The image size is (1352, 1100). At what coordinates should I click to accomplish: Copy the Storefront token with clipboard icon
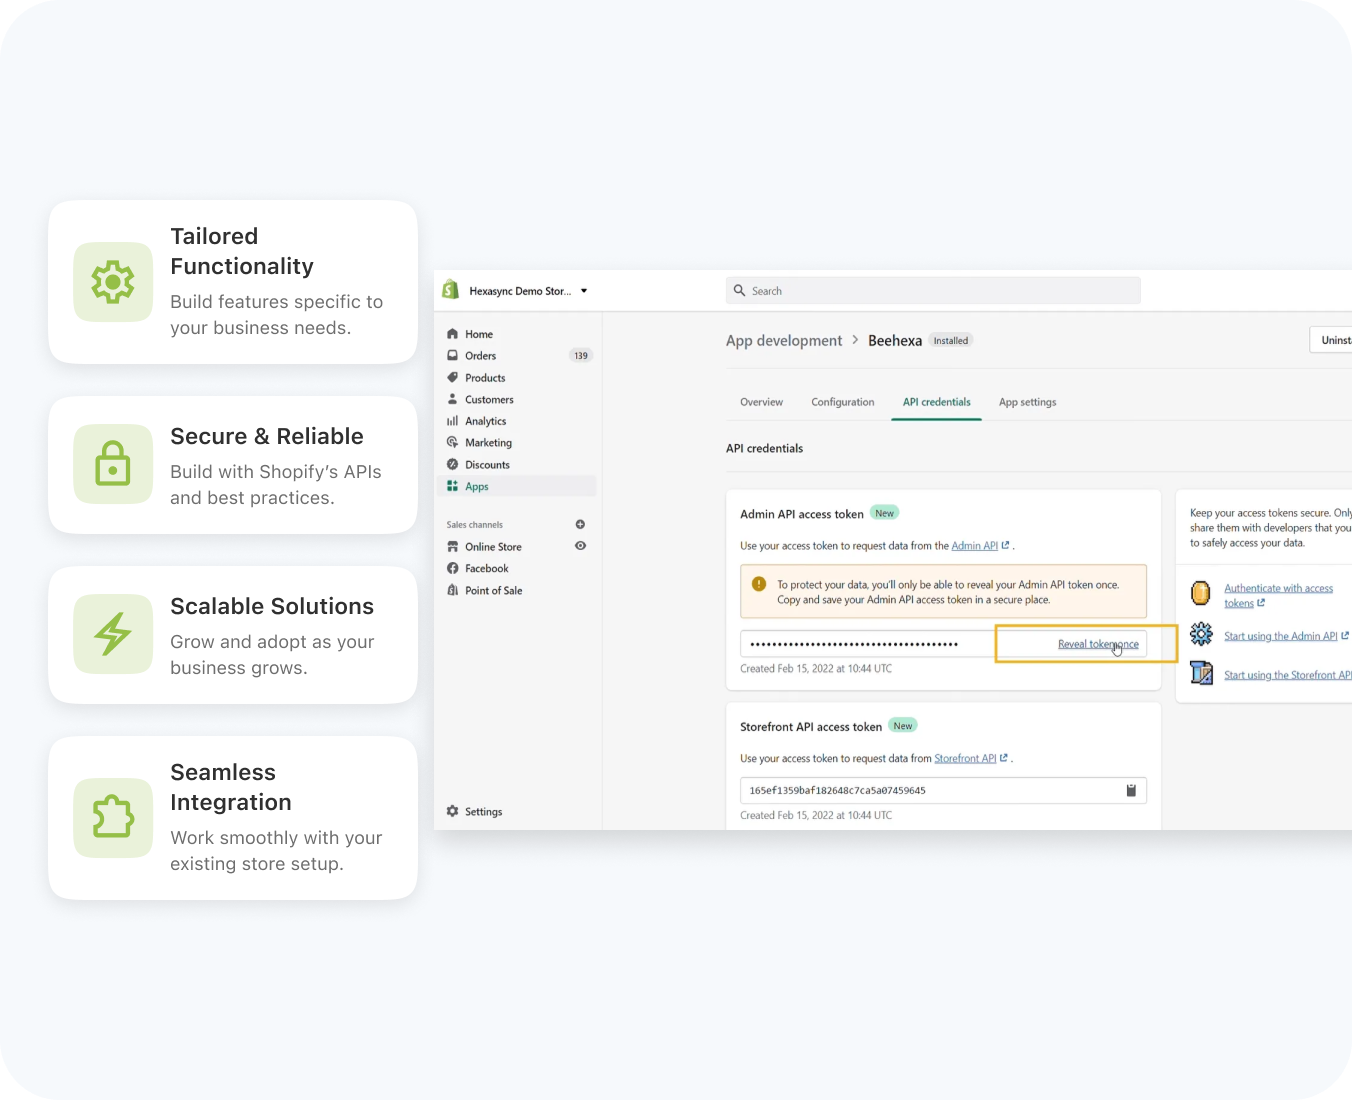pos(1131,791)
